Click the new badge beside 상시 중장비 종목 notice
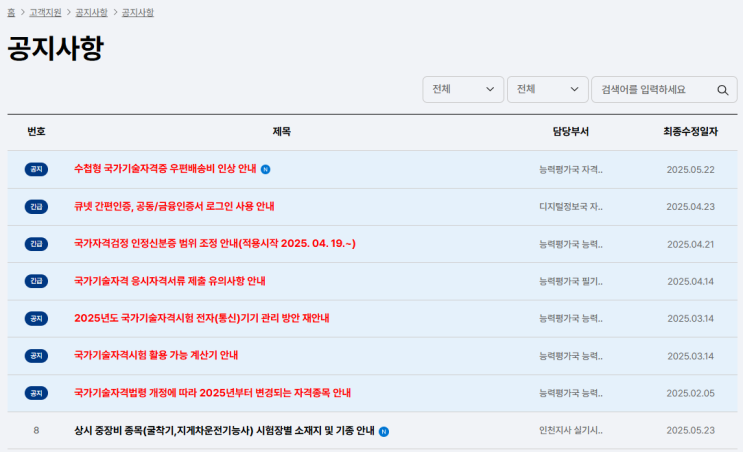 pos(384,432)
